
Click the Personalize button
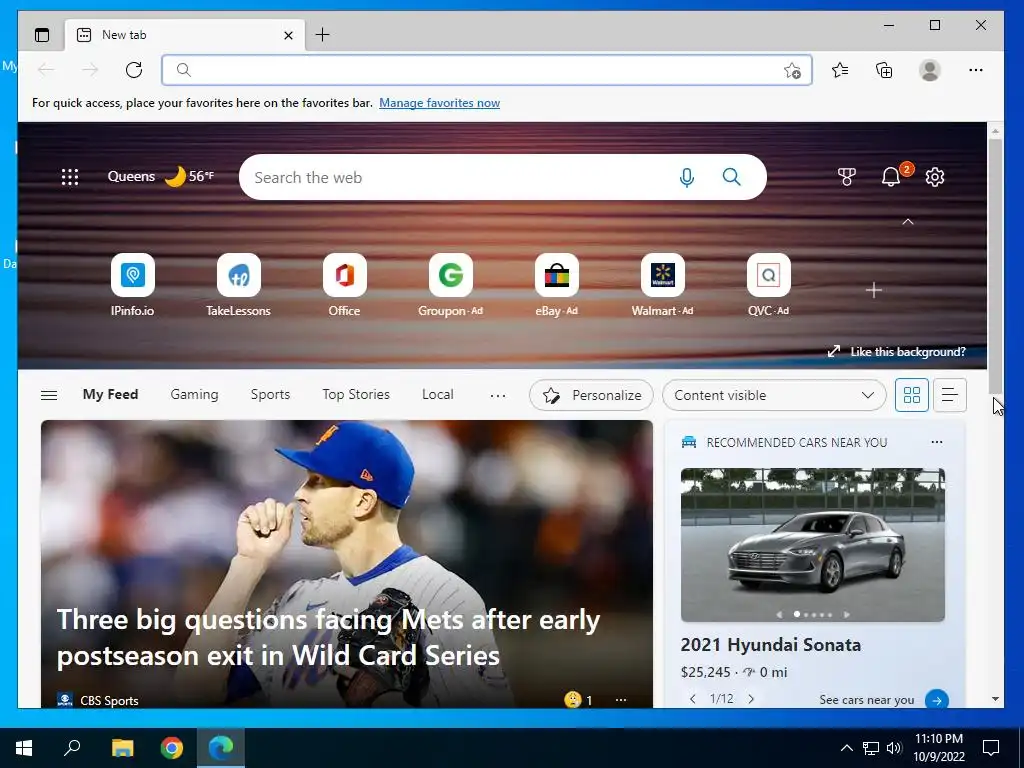(591, 395)
